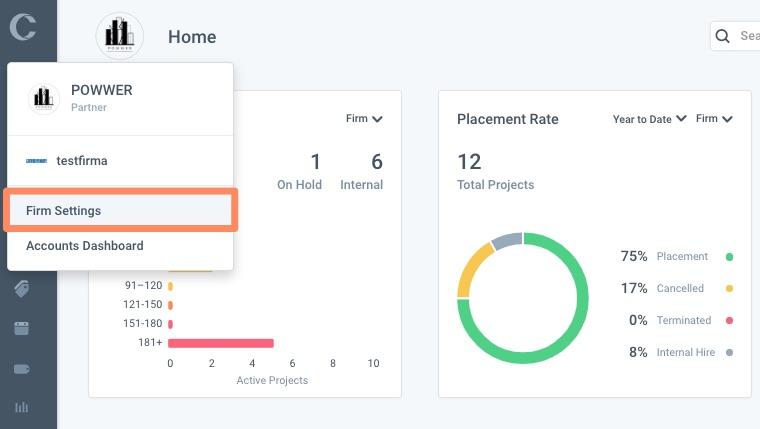
Task: Select Firm Settings from the menu
Action: (x=120, y=210)
